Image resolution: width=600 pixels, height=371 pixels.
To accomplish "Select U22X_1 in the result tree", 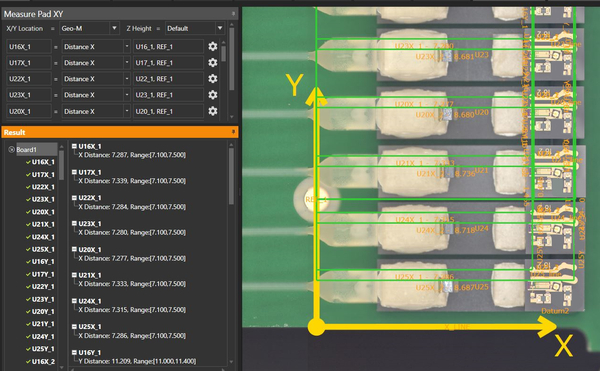I will click(x=43, y=187).
